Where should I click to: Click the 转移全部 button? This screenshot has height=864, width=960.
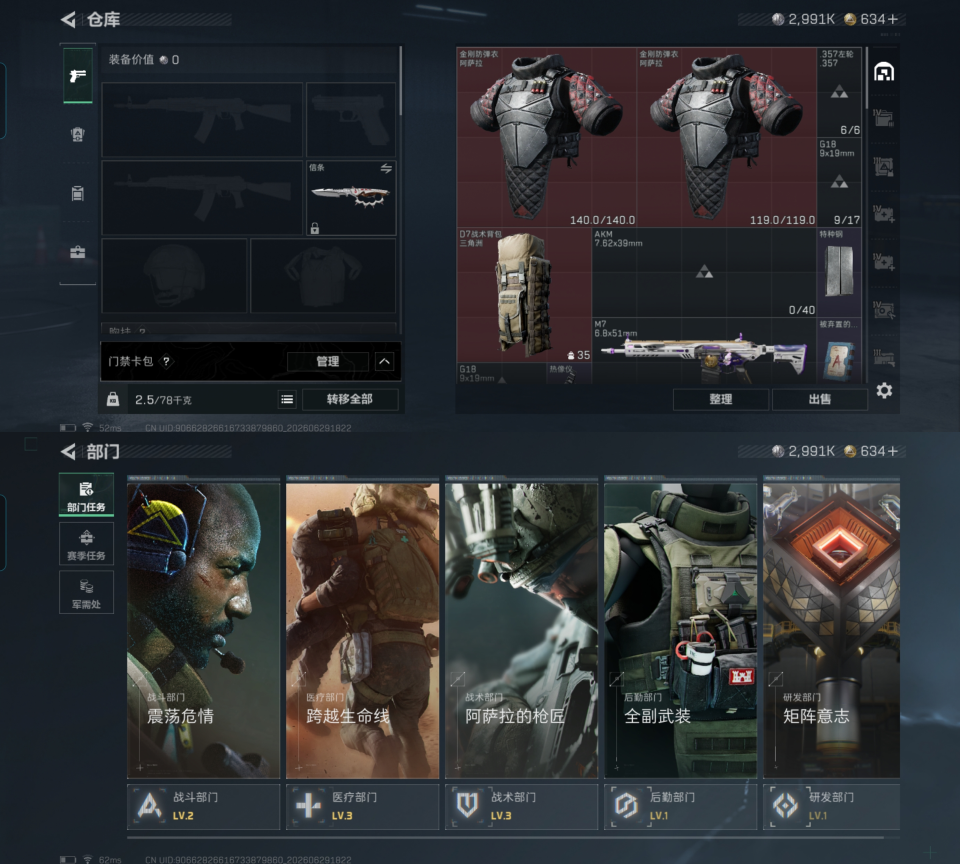coord(350,399)
